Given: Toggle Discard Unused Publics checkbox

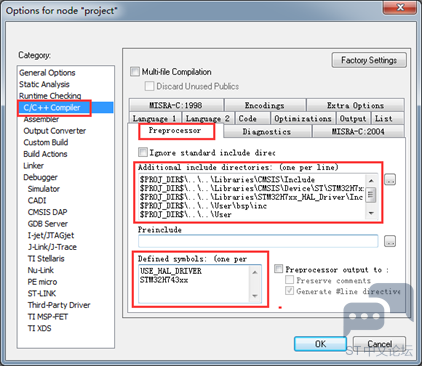Looking at the screenshot, I should click(149, 86).
